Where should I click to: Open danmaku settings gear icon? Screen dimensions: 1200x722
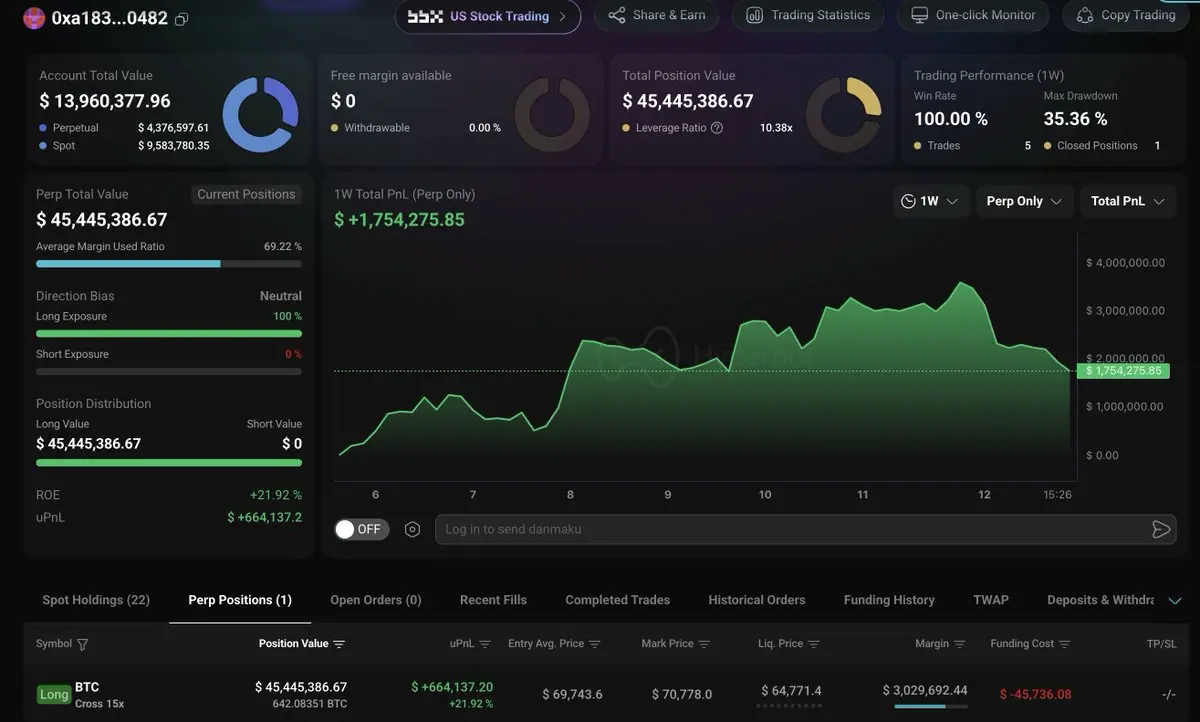pos(412,529)
